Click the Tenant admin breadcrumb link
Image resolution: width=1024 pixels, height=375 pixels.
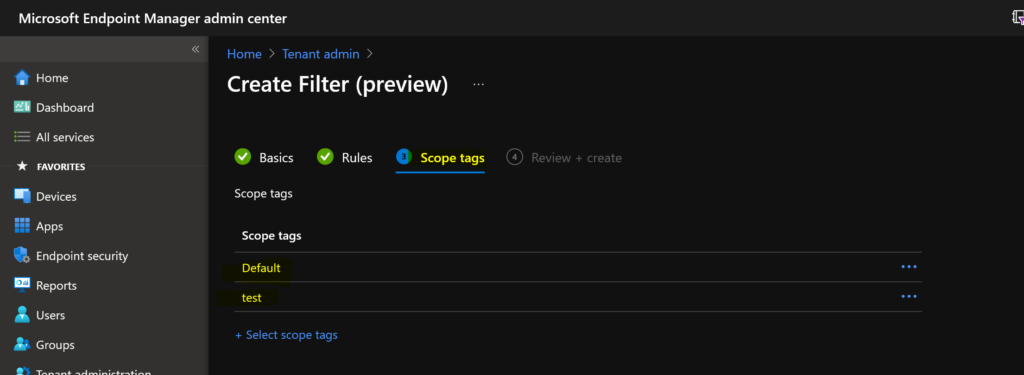321,54
